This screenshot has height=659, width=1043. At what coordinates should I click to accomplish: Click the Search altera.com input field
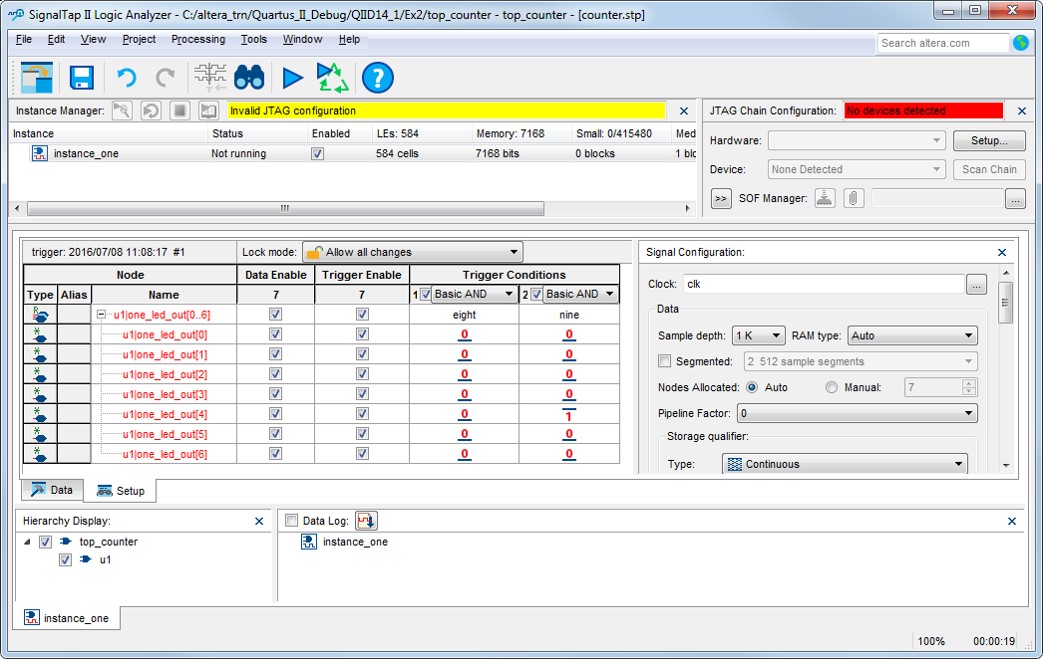tap(943, 43)
